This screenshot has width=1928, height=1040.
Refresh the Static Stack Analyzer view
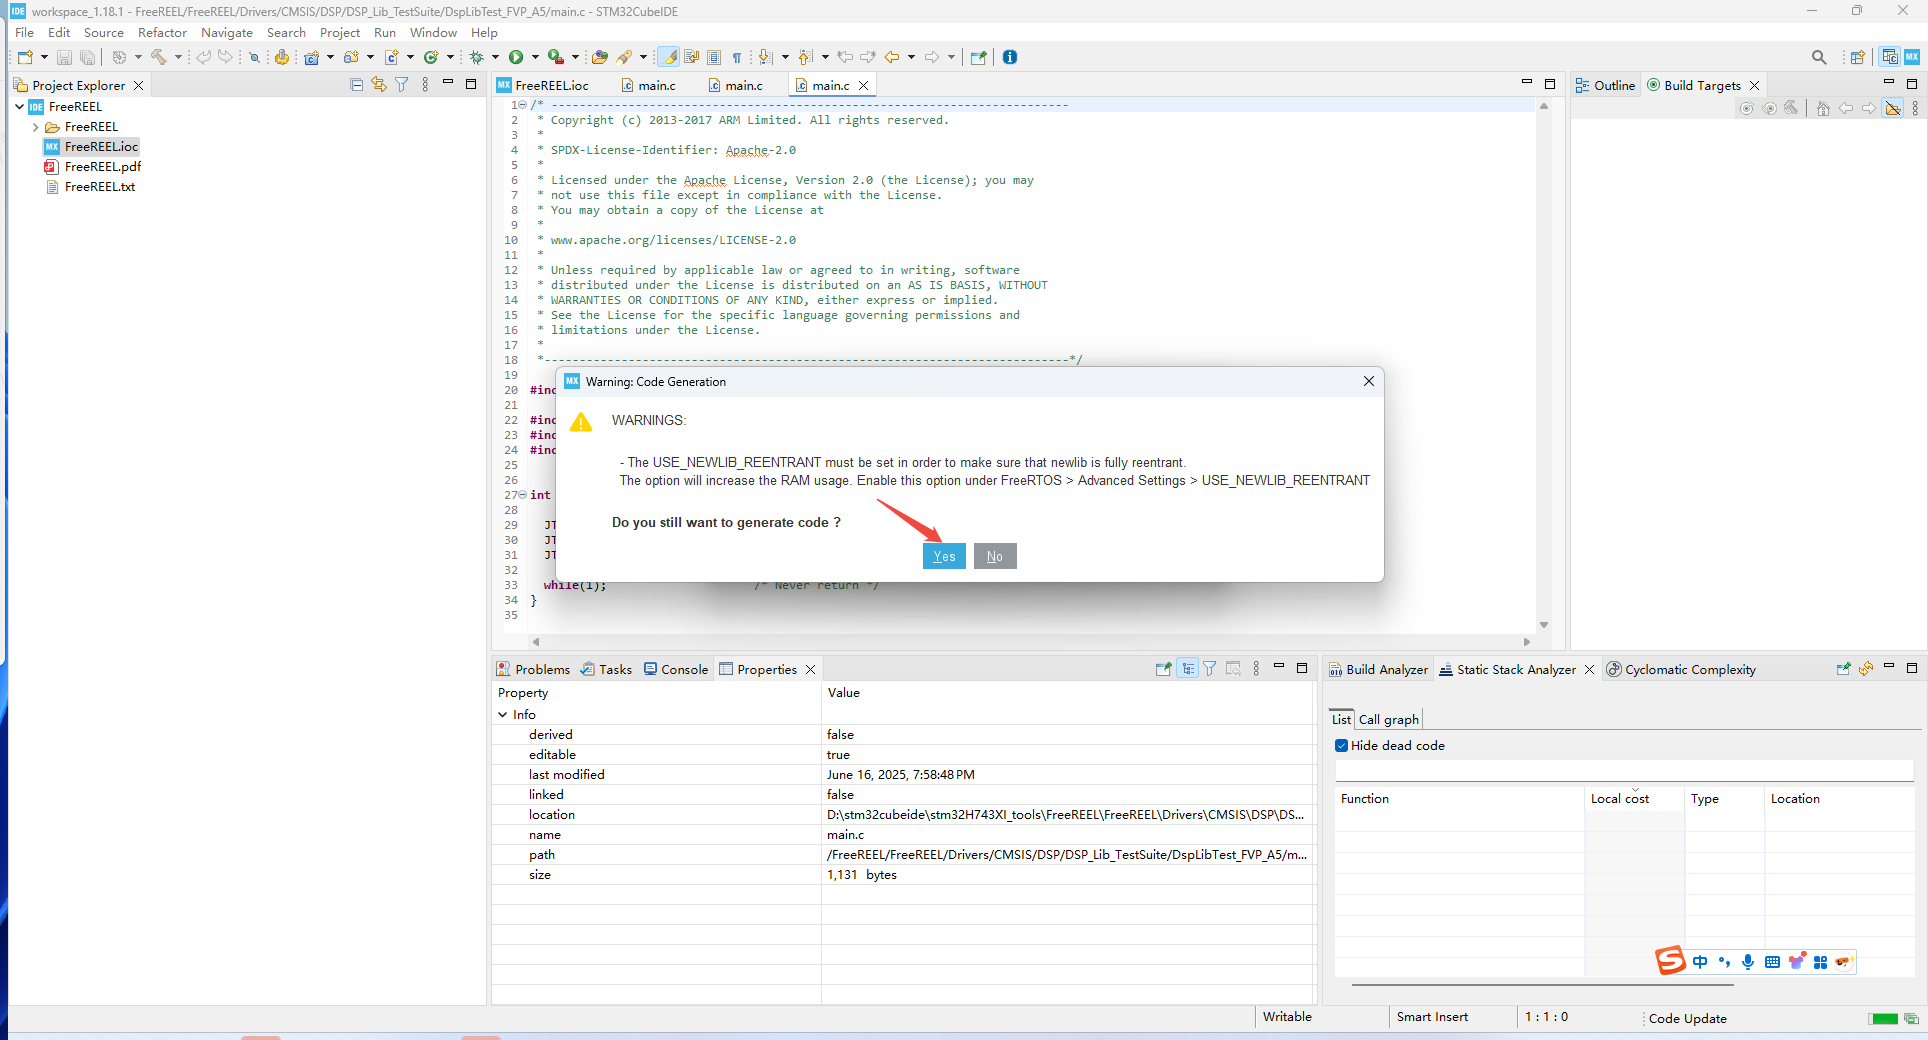[x=1866, y=669]
